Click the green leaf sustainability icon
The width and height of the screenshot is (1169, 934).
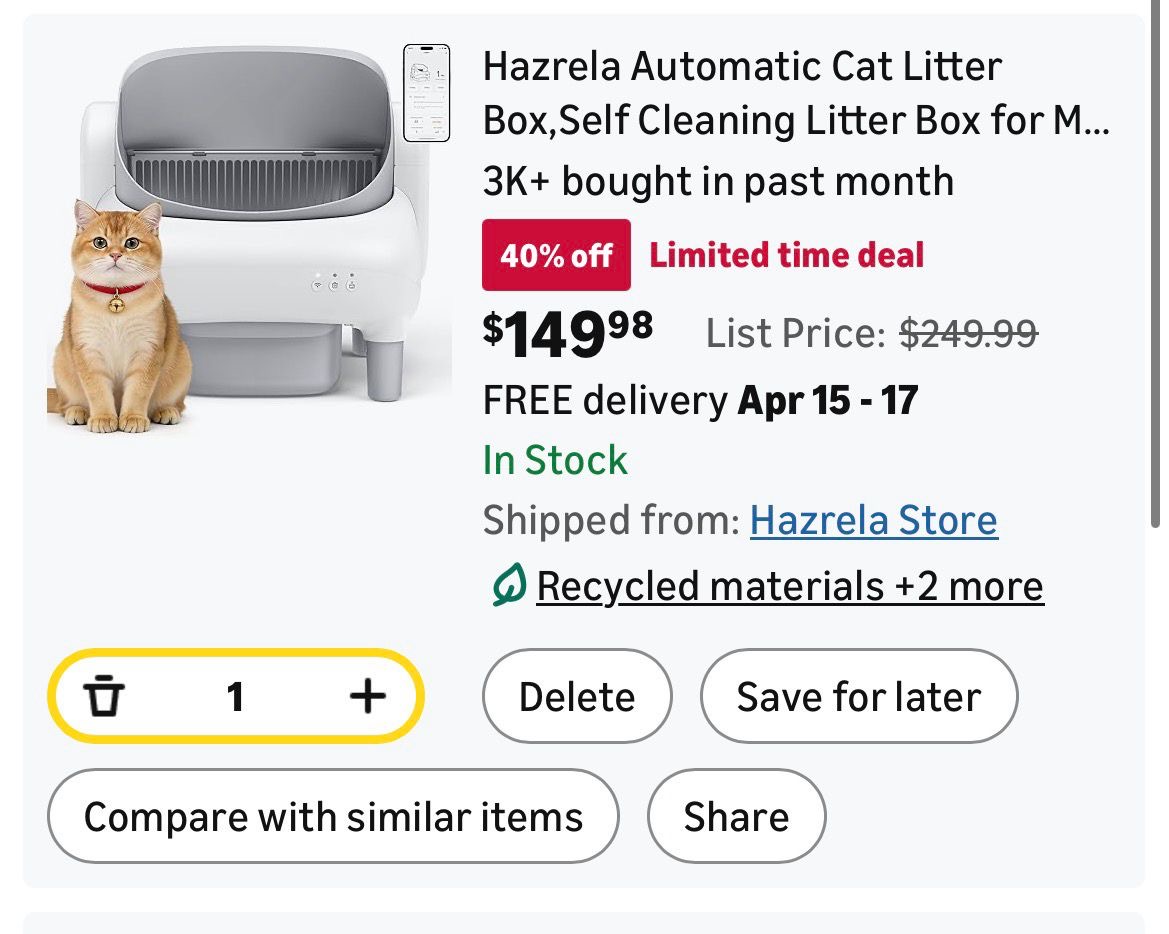point(508,587)
